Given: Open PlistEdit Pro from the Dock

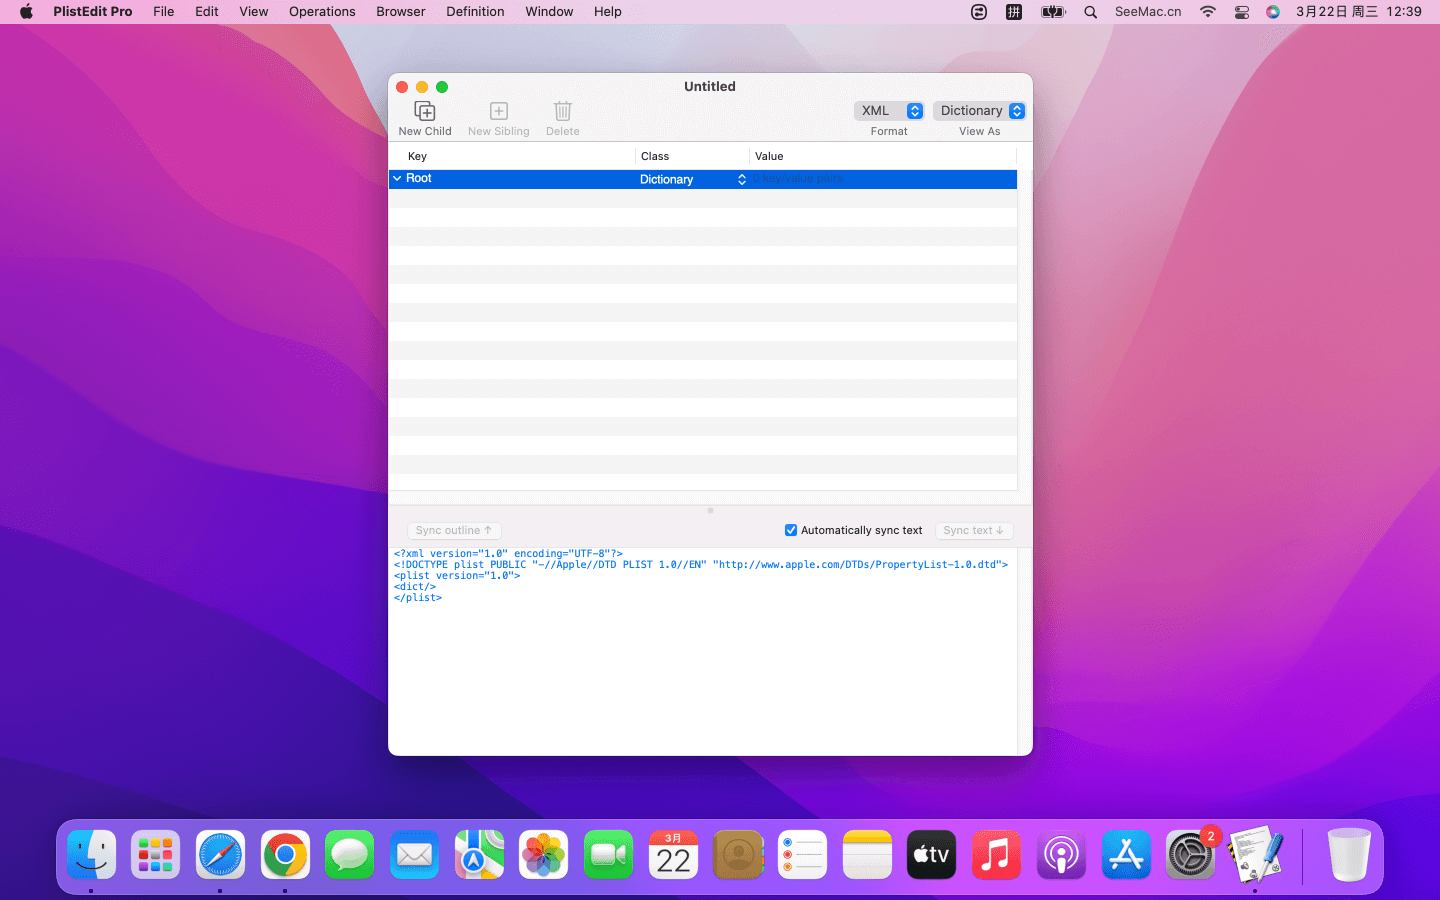Looking at the screenshot, I should (x=1255, y=855).
